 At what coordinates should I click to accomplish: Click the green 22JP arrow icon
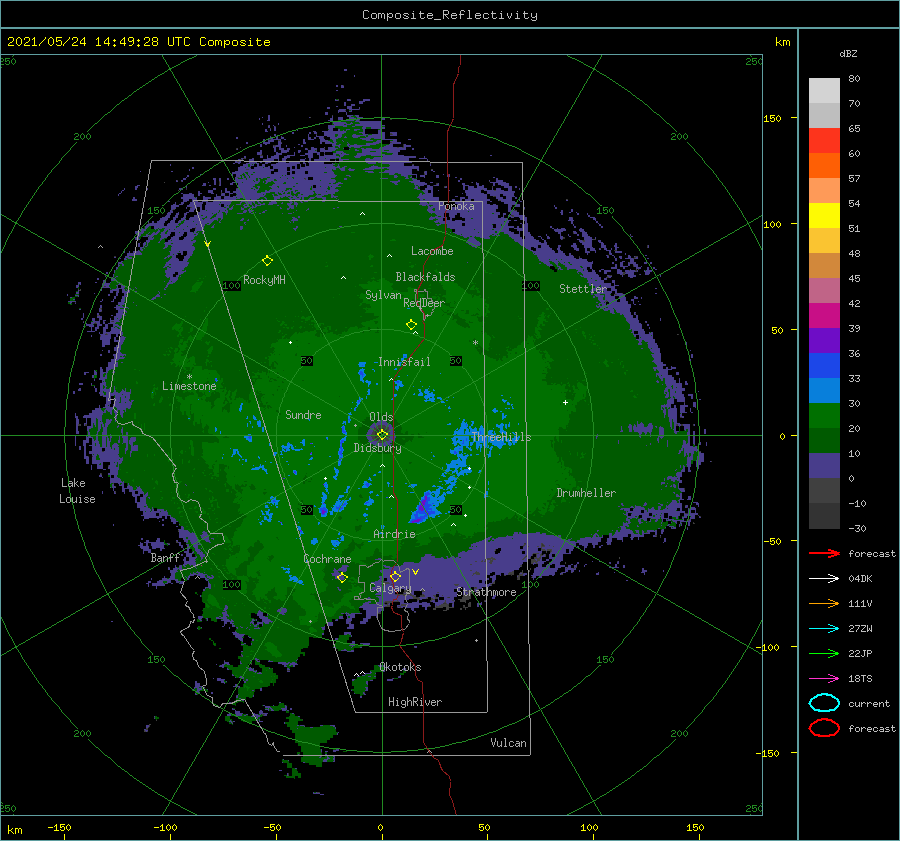tap(824, 653)
